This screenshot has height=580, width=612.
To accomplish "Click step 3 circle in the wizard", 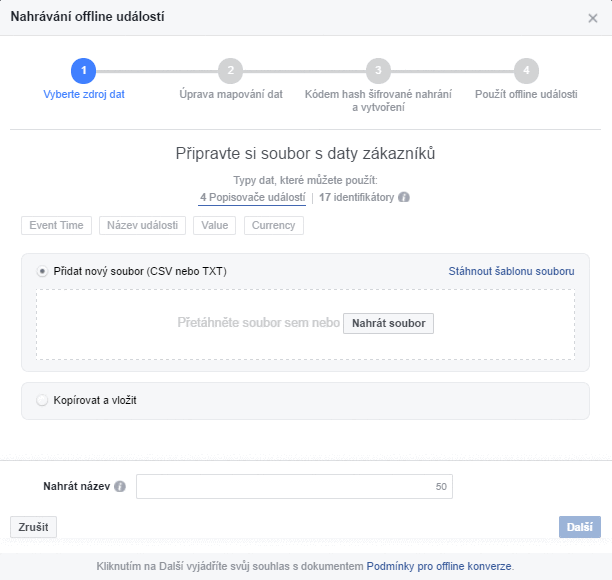I will click(x=378, y=70).
